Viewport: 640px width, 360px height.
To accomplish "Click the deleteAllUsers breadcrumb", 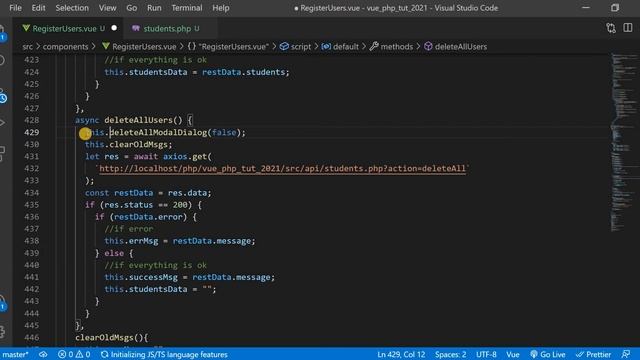I will click(x=456, y=47).
